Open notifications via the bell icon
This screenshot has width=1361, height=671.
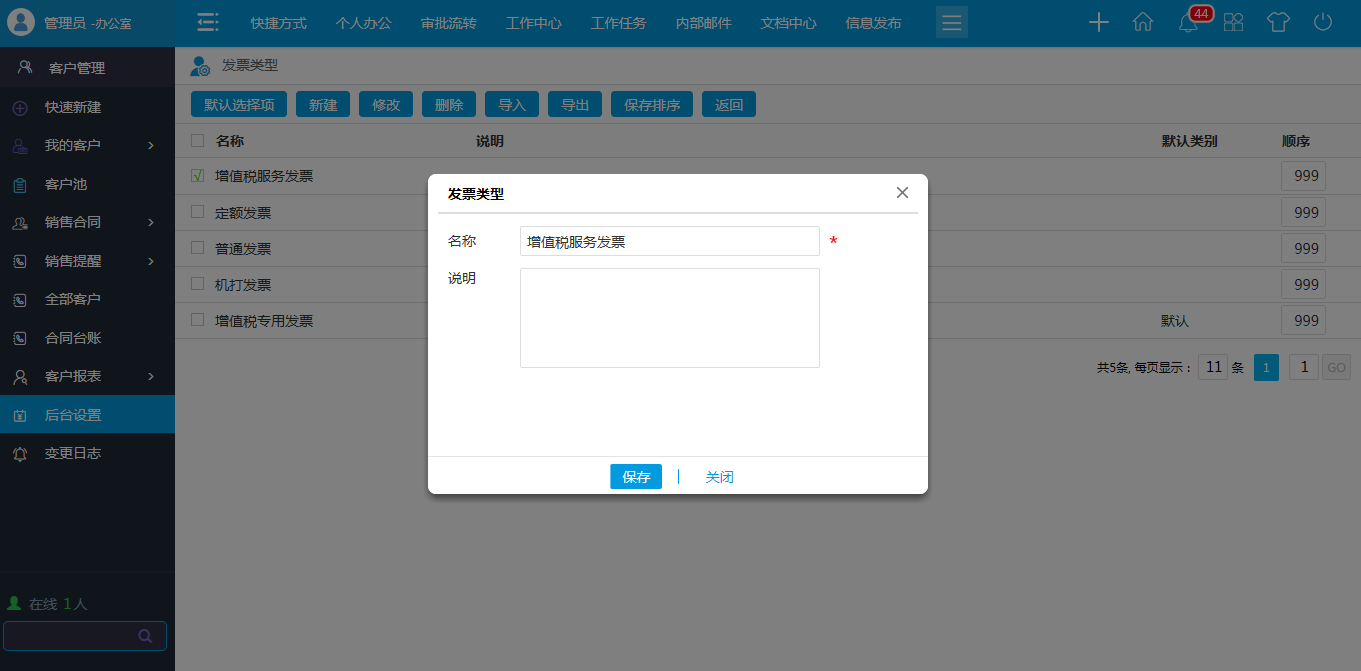[1188, 21]
